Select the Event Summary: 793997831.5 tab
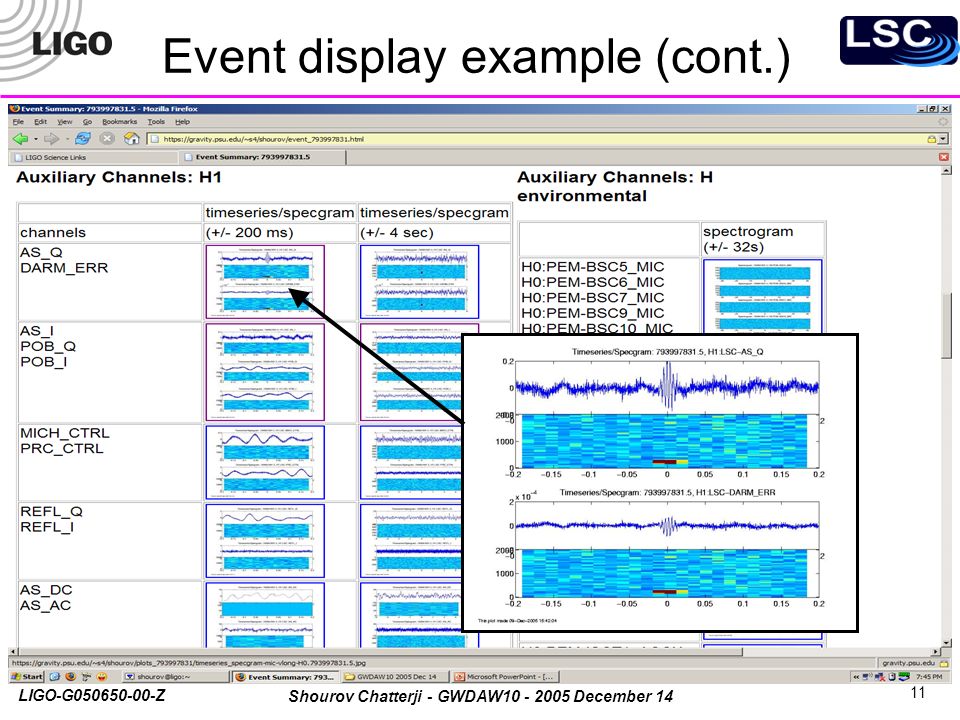 point(263,157)
